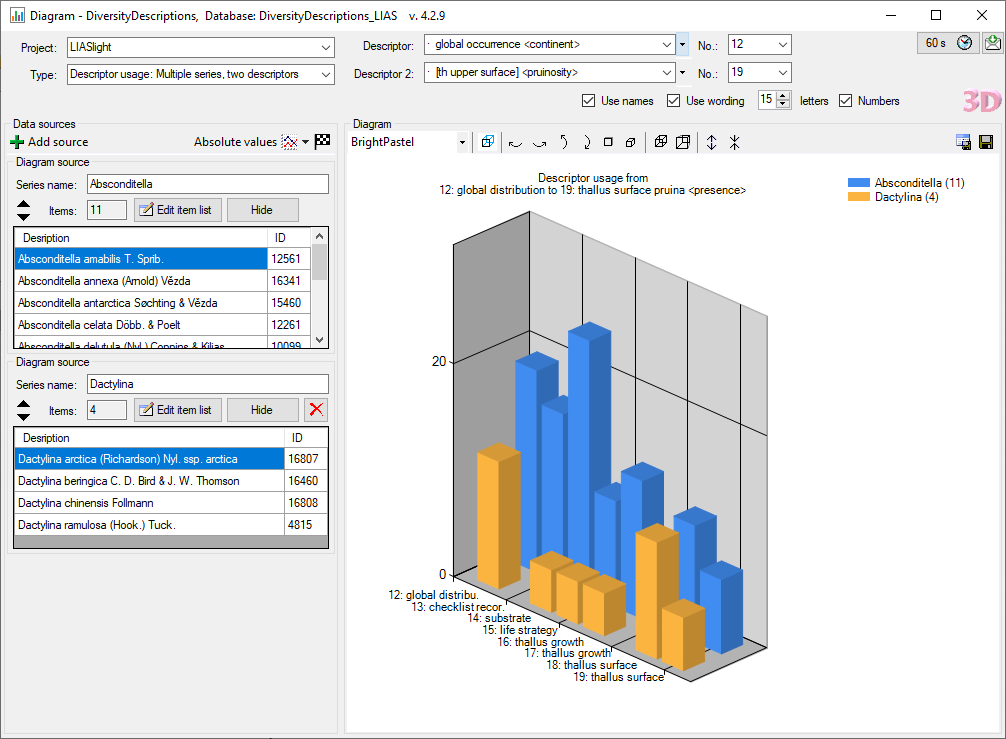Click the export data table icon
Screen dimensions: 1006x739
963,142
